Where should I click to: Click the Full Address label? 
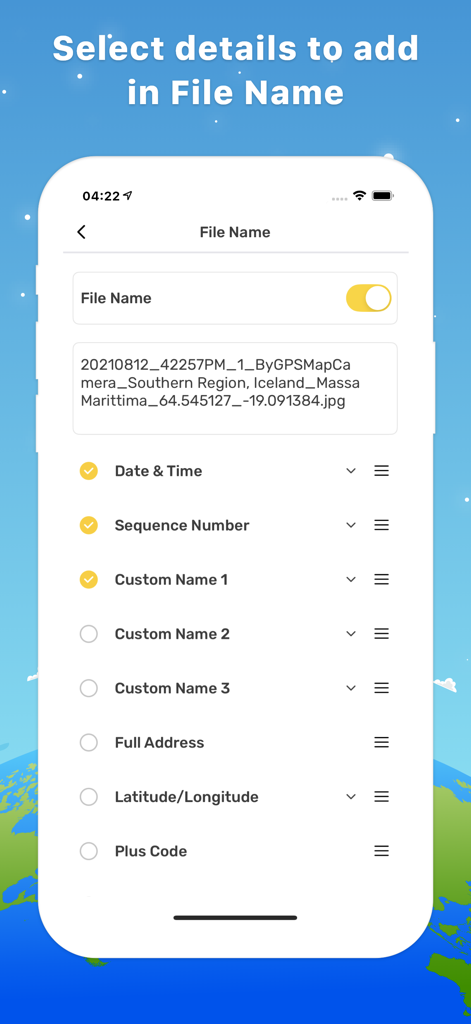coord(159,743)
